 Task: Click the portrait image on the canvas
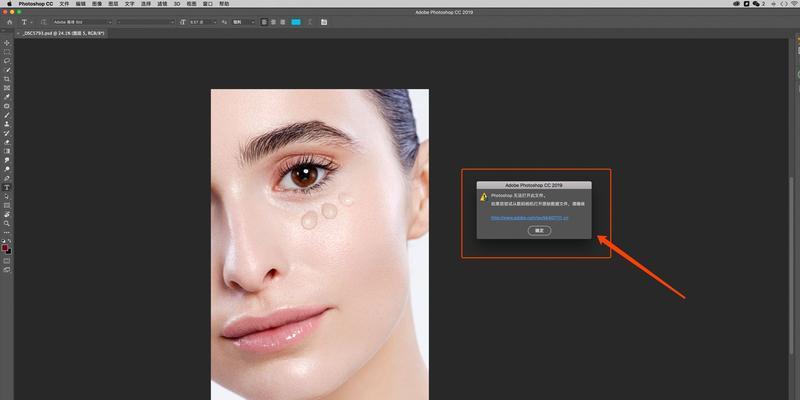pos(320,244)
